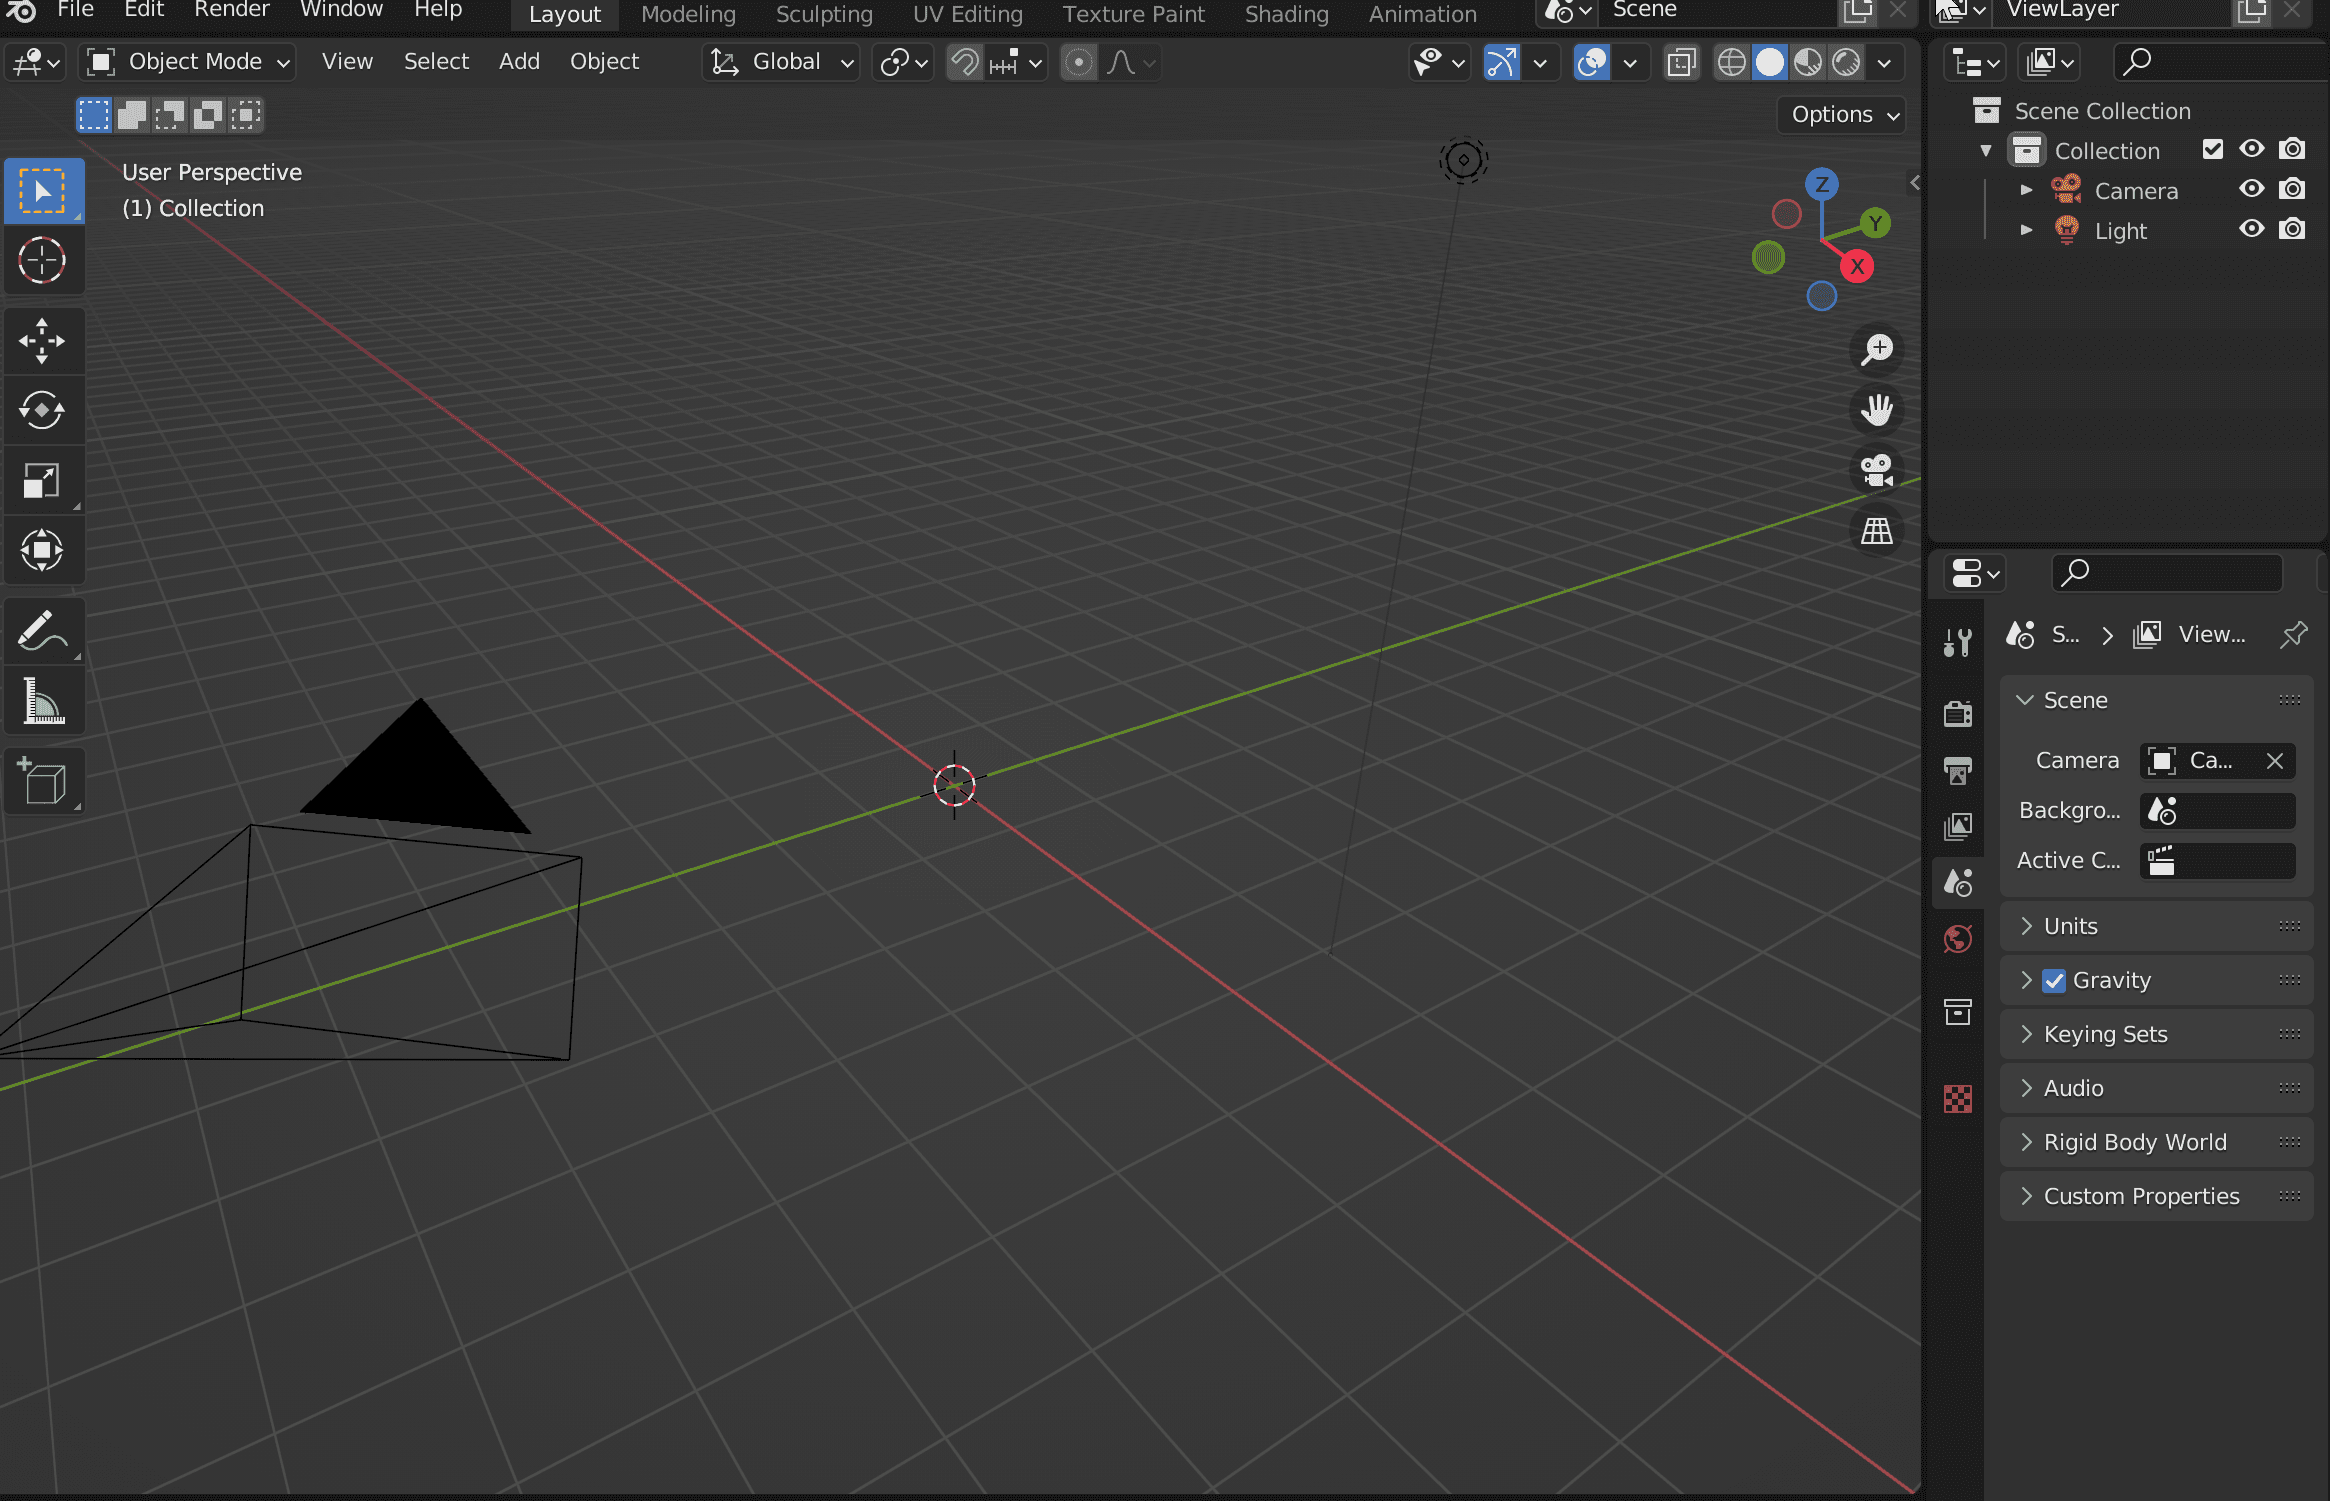Image resolution: width=2330 pixels, height=1501 pixels.
Task: Toggle X-ray display button
Action: pyautogui.click(x=1682, y=62)
